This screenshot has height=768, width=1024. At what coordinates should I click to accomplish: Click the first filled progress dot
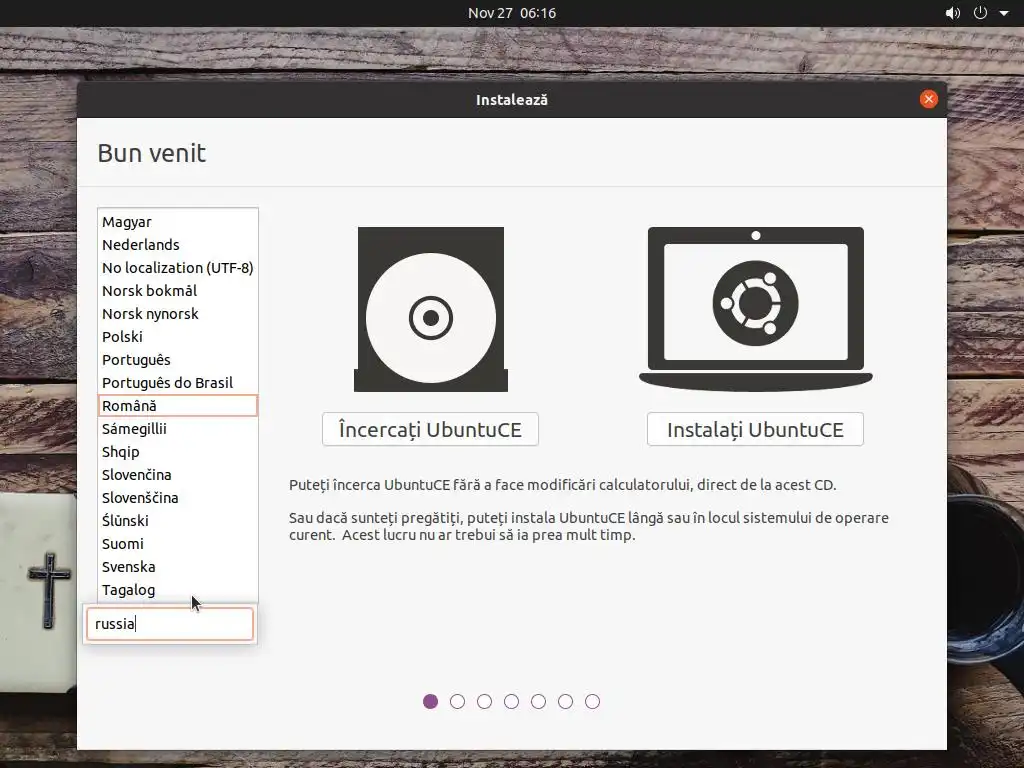click(x=430, y=701)
